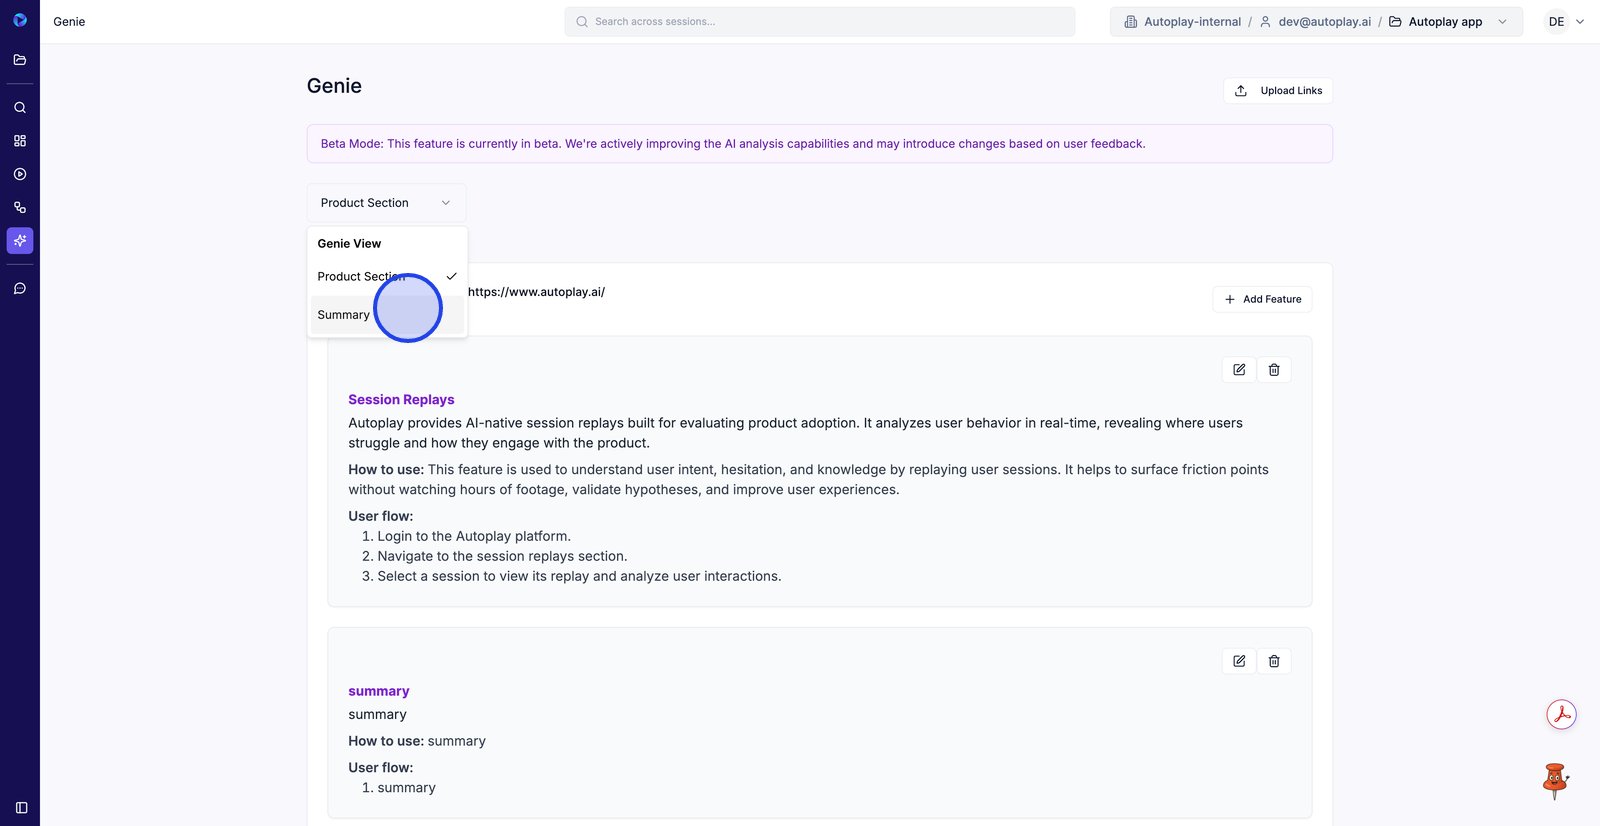Open the dashboard grid icon in sidebar

(x=20, y=141)
